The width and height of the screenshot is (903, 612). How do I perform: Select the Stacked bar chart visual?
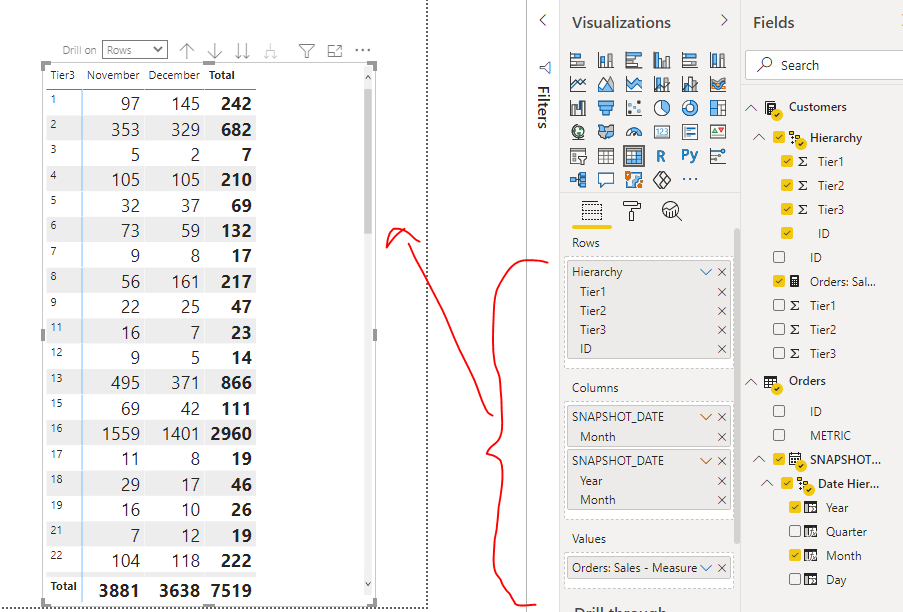coord(578,60)
